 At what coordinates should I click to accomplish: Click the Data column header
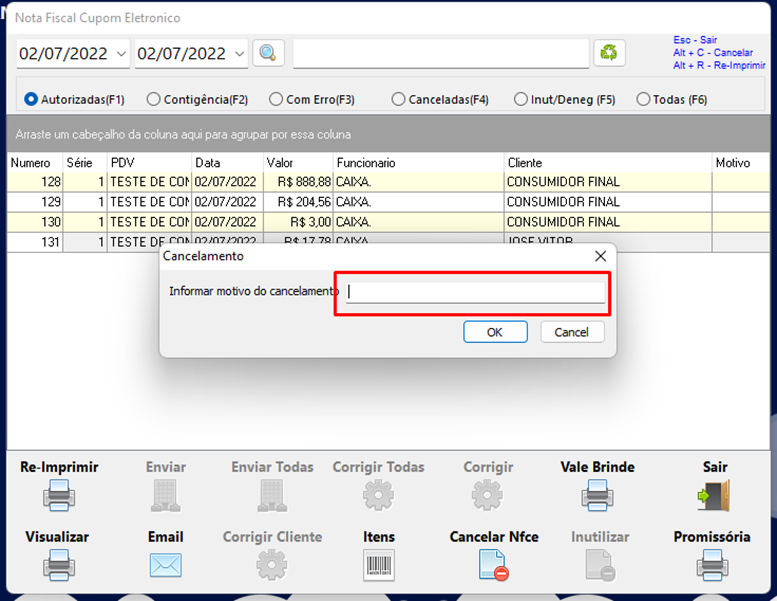click(x=227, y=163)
